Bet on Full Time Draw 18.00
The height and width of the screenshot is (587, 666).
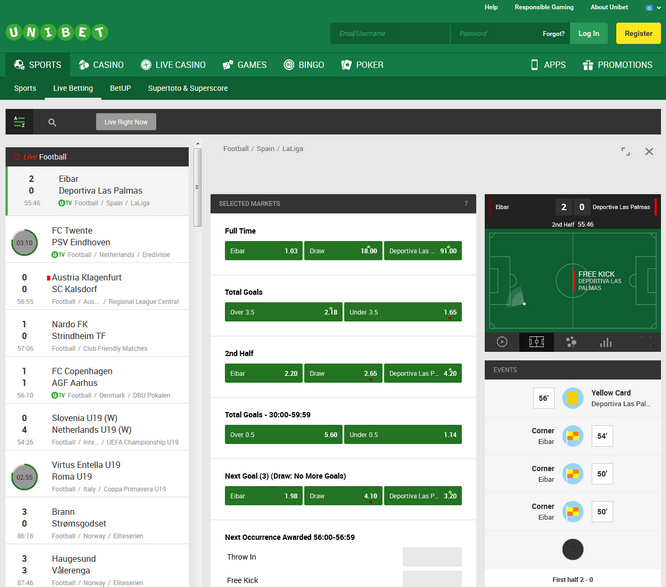[x=343, y=251]
